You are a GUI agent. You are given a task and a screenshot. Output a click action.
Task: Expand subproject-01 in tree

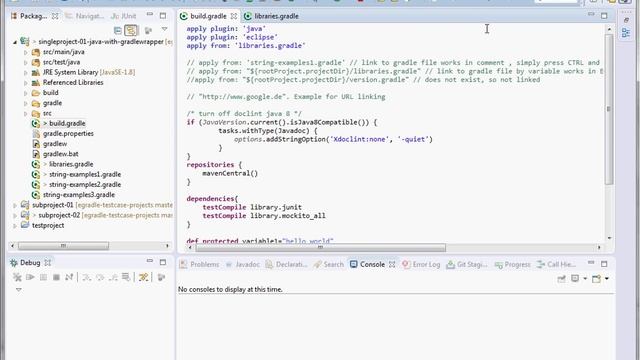(x=15, y=205)
